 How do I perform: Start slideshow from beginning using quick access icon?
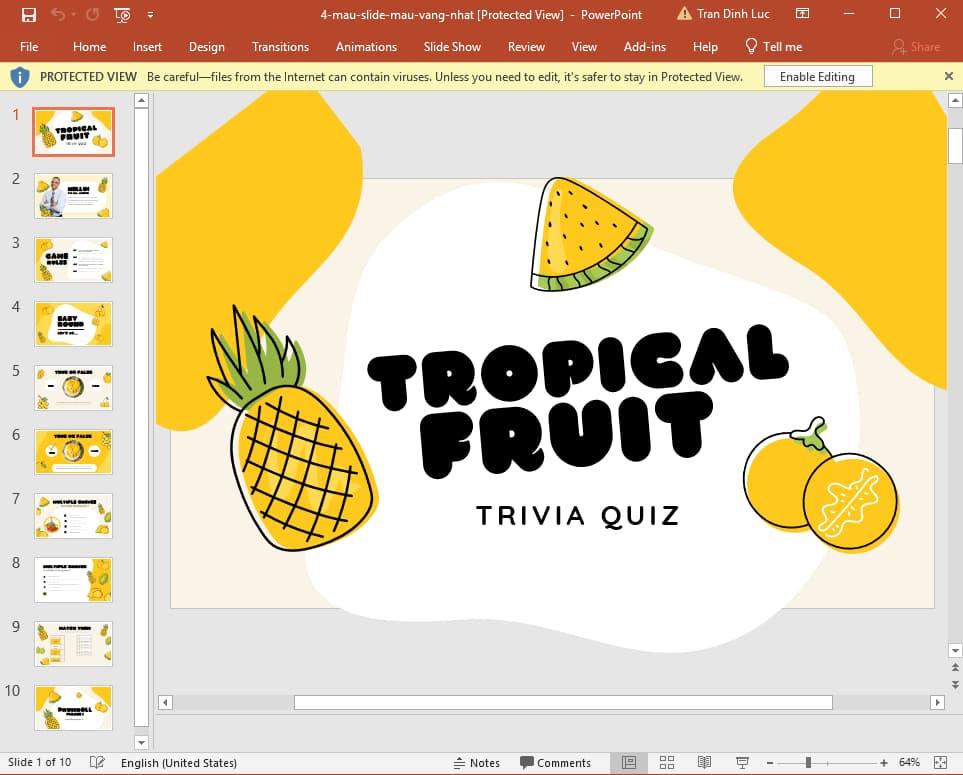pyautogui.click(x=122, y=14)
